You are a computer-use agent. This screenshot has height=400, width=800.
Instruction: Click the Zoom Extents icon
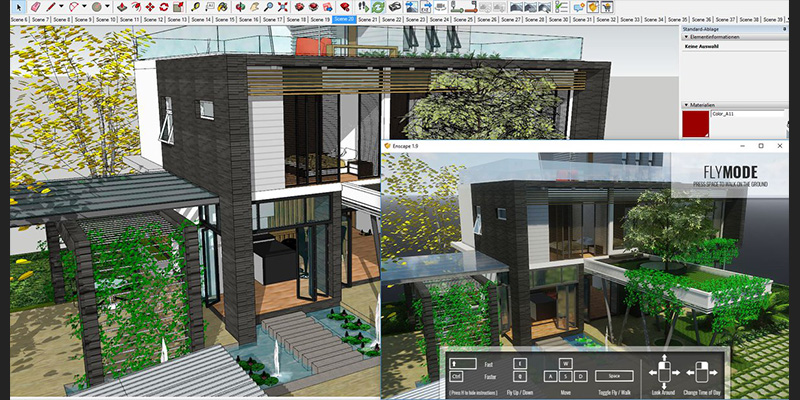tap(283, 7)
